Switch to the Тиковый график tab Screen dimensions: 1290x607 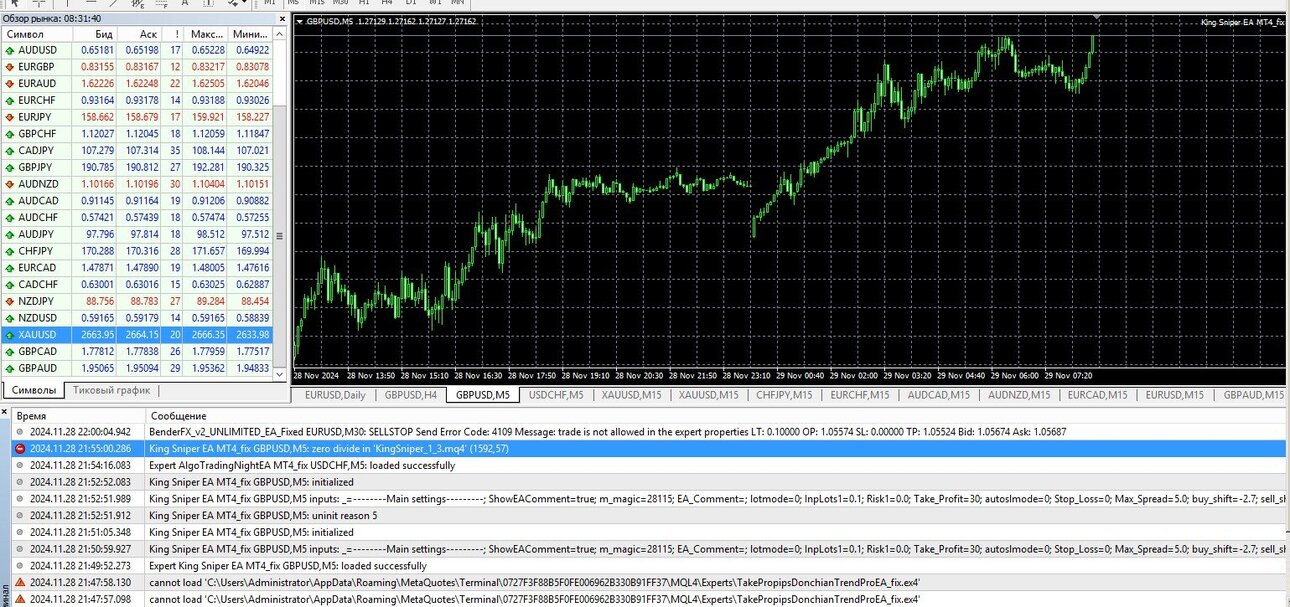click(x=111, y=390)
